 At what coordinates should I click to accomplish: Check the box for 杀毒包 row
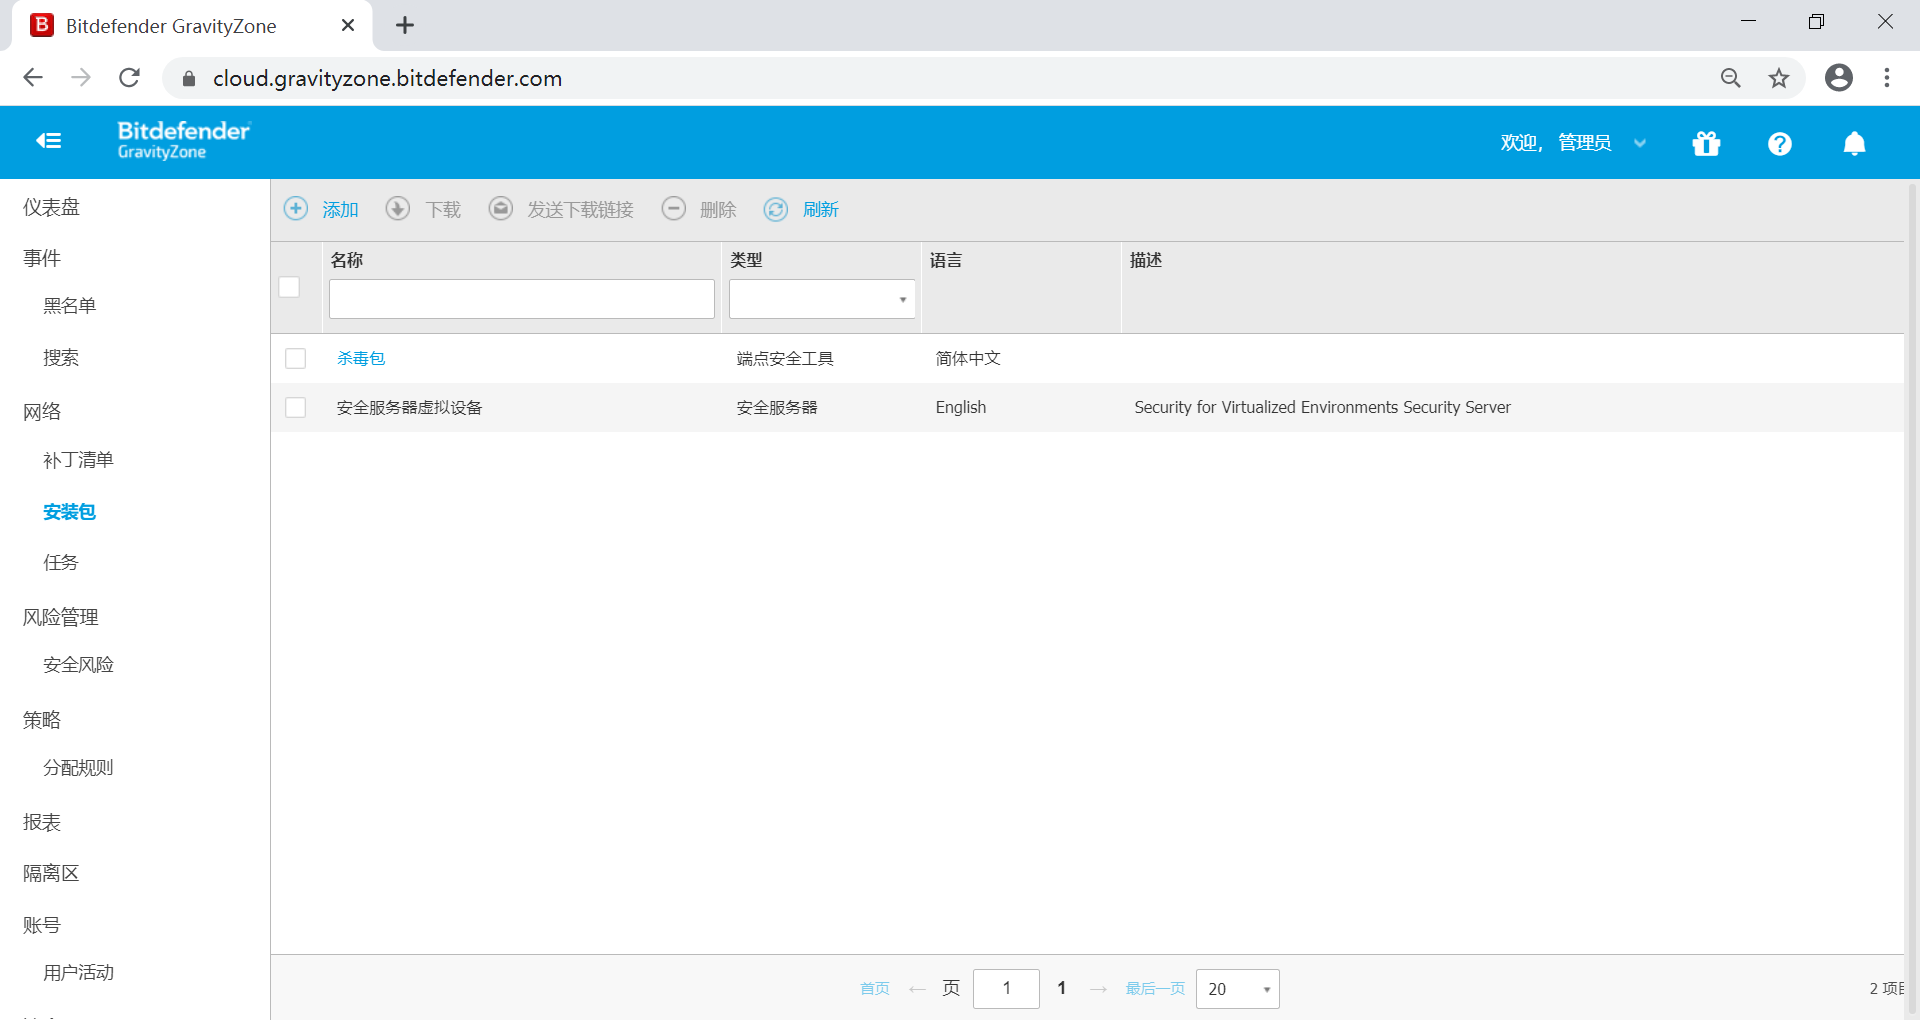pos(296,358)
